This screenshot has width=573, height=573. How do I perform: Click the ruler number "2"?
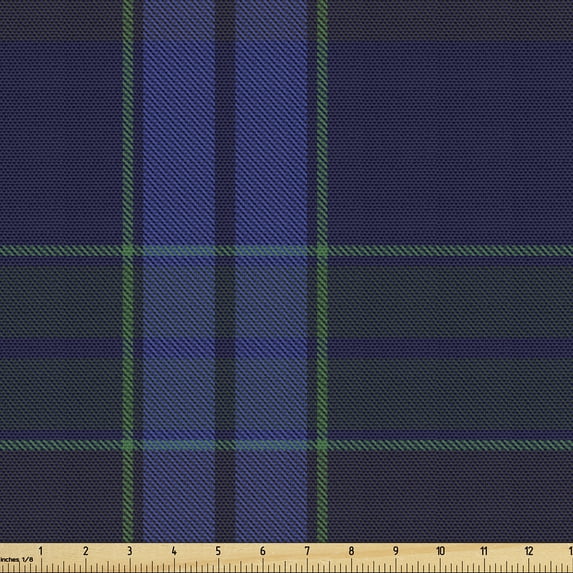pos(86,551)
